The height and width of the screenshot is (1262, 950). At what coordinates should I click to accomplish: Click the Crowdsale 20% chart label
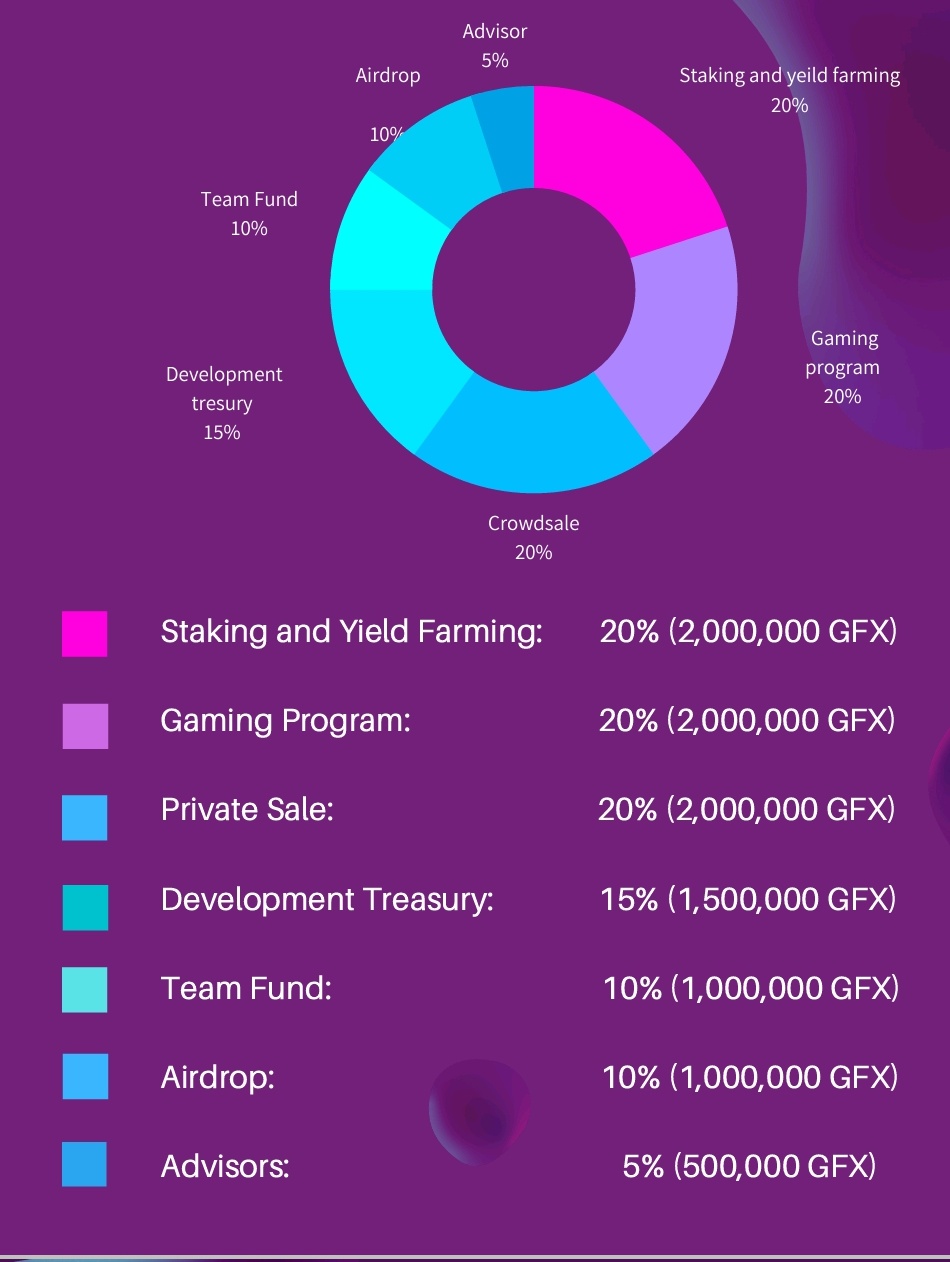[x=533, y=537]
